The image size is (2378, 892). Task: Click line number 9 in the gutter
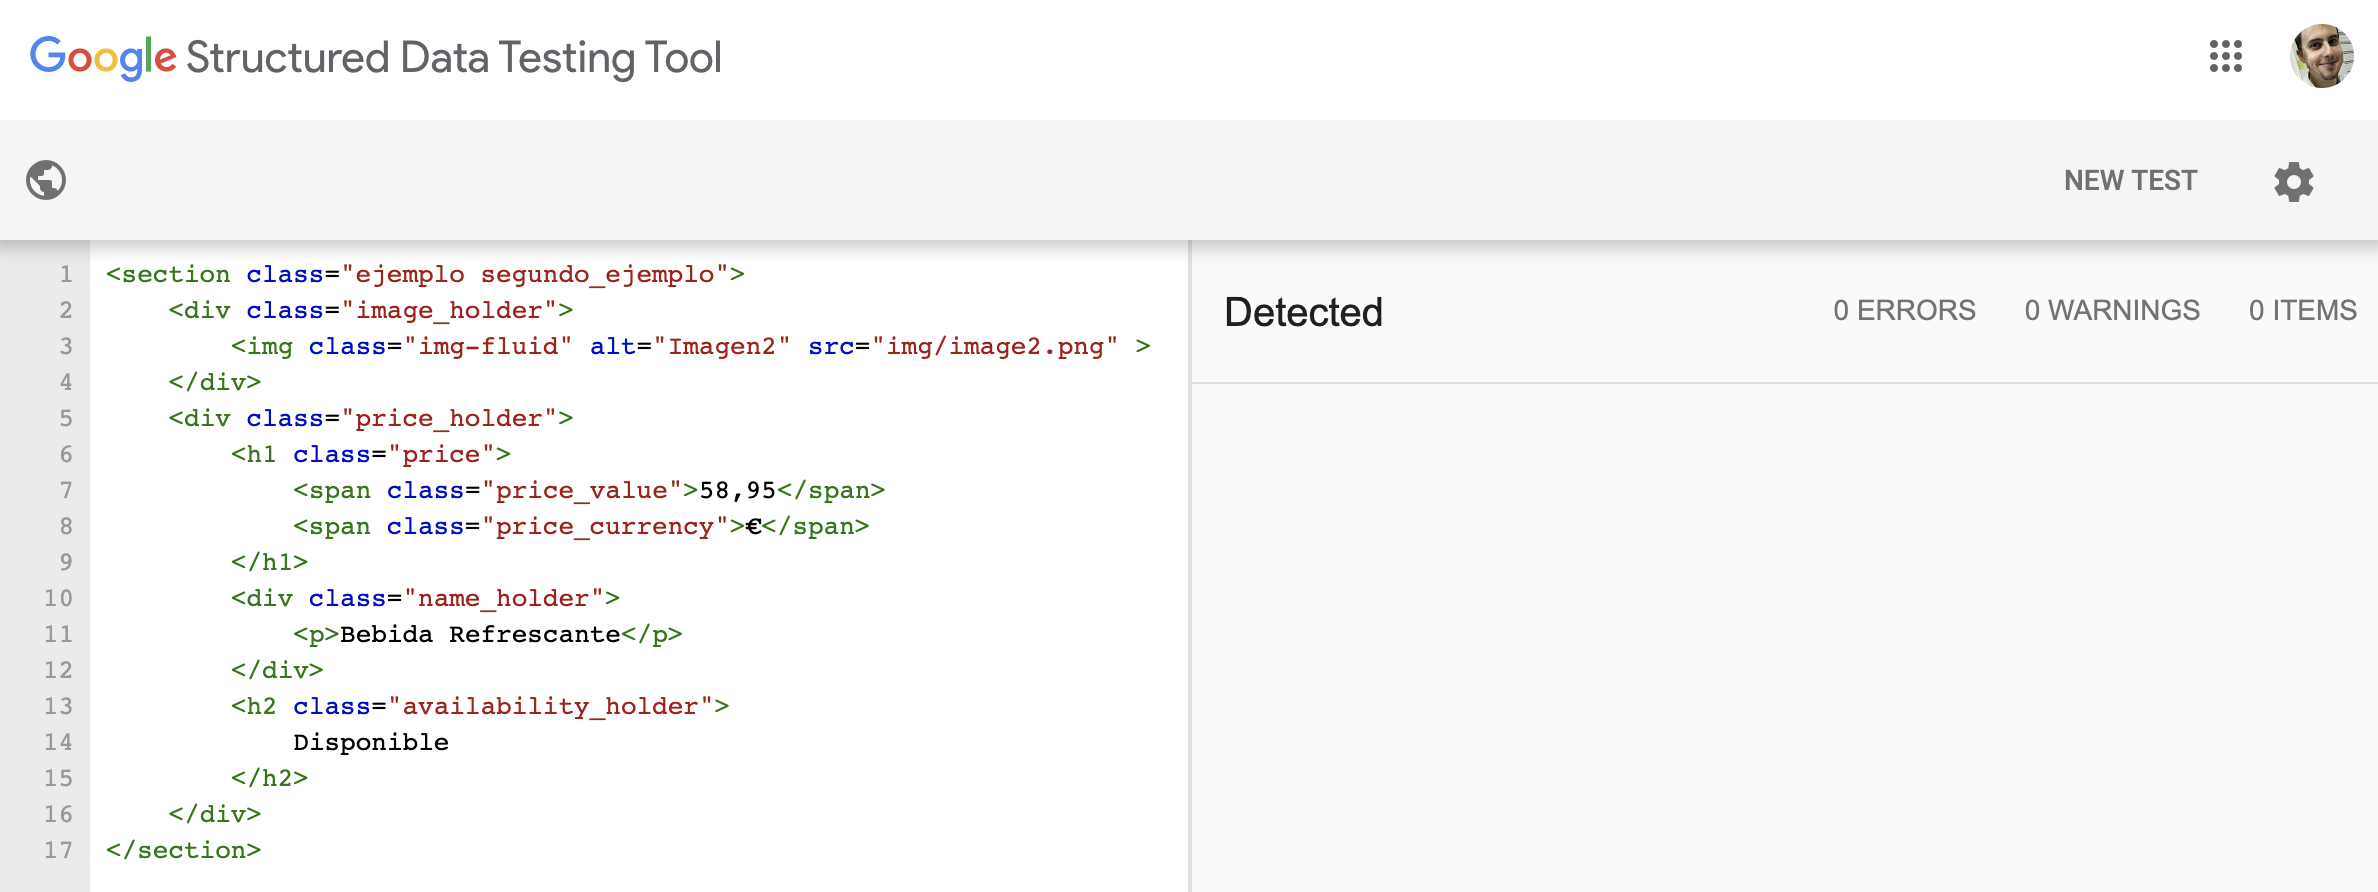pyautogui.click(x=66, y=562)
